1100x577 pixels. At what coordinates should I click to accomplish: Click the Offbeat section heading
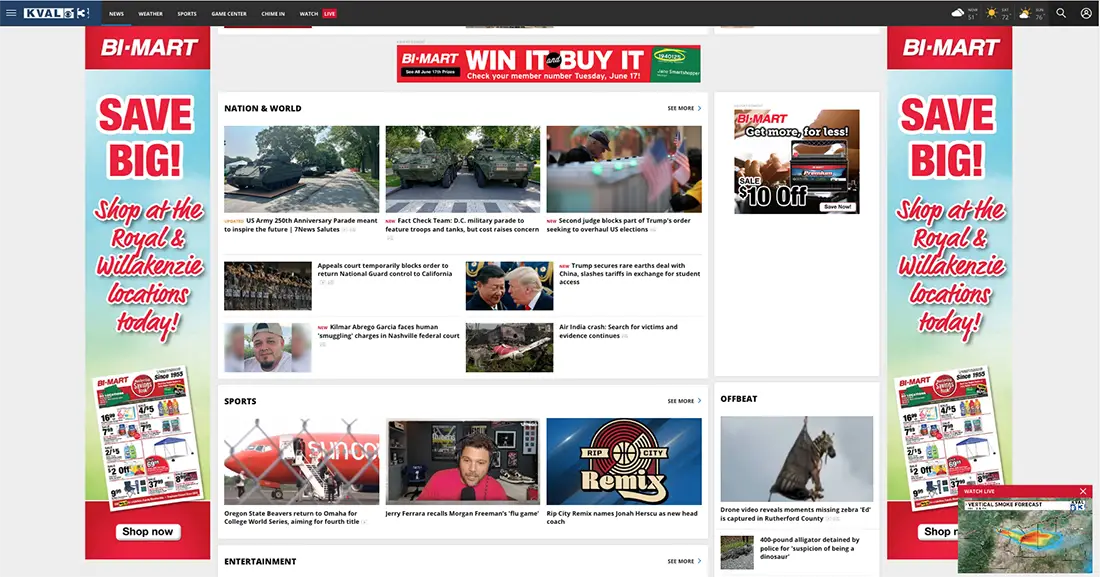(x=739, y=399)
